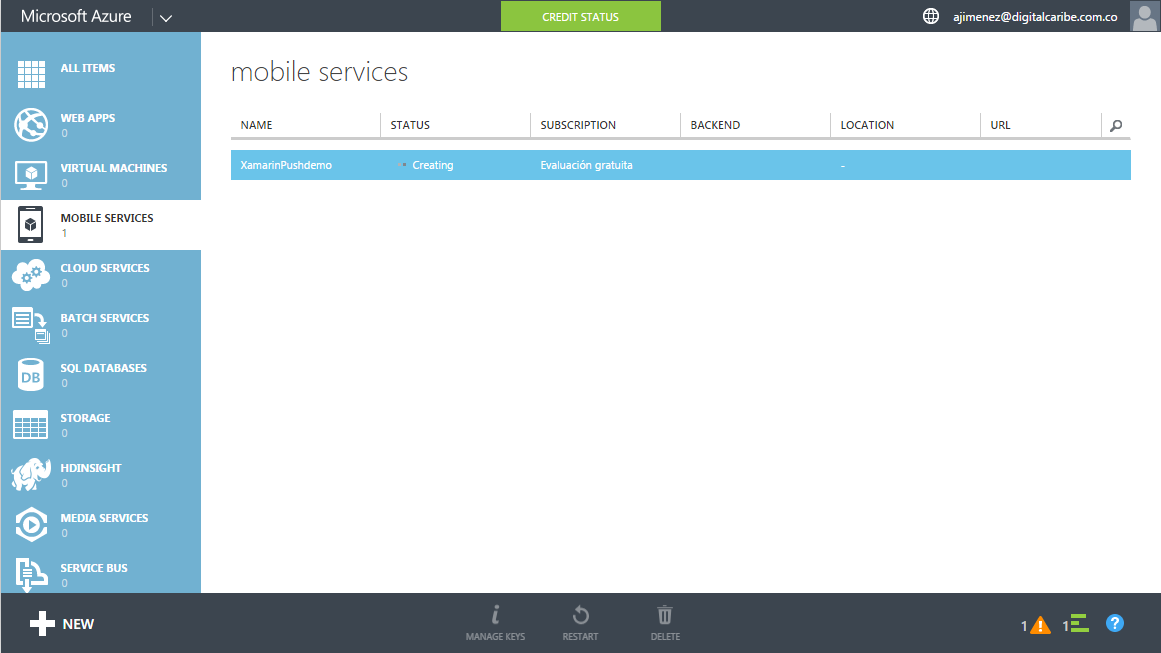This screenshot has height=653, width=1161.
Task: Select the HDINSIGHT tab
Action: (x=101, y=475)
